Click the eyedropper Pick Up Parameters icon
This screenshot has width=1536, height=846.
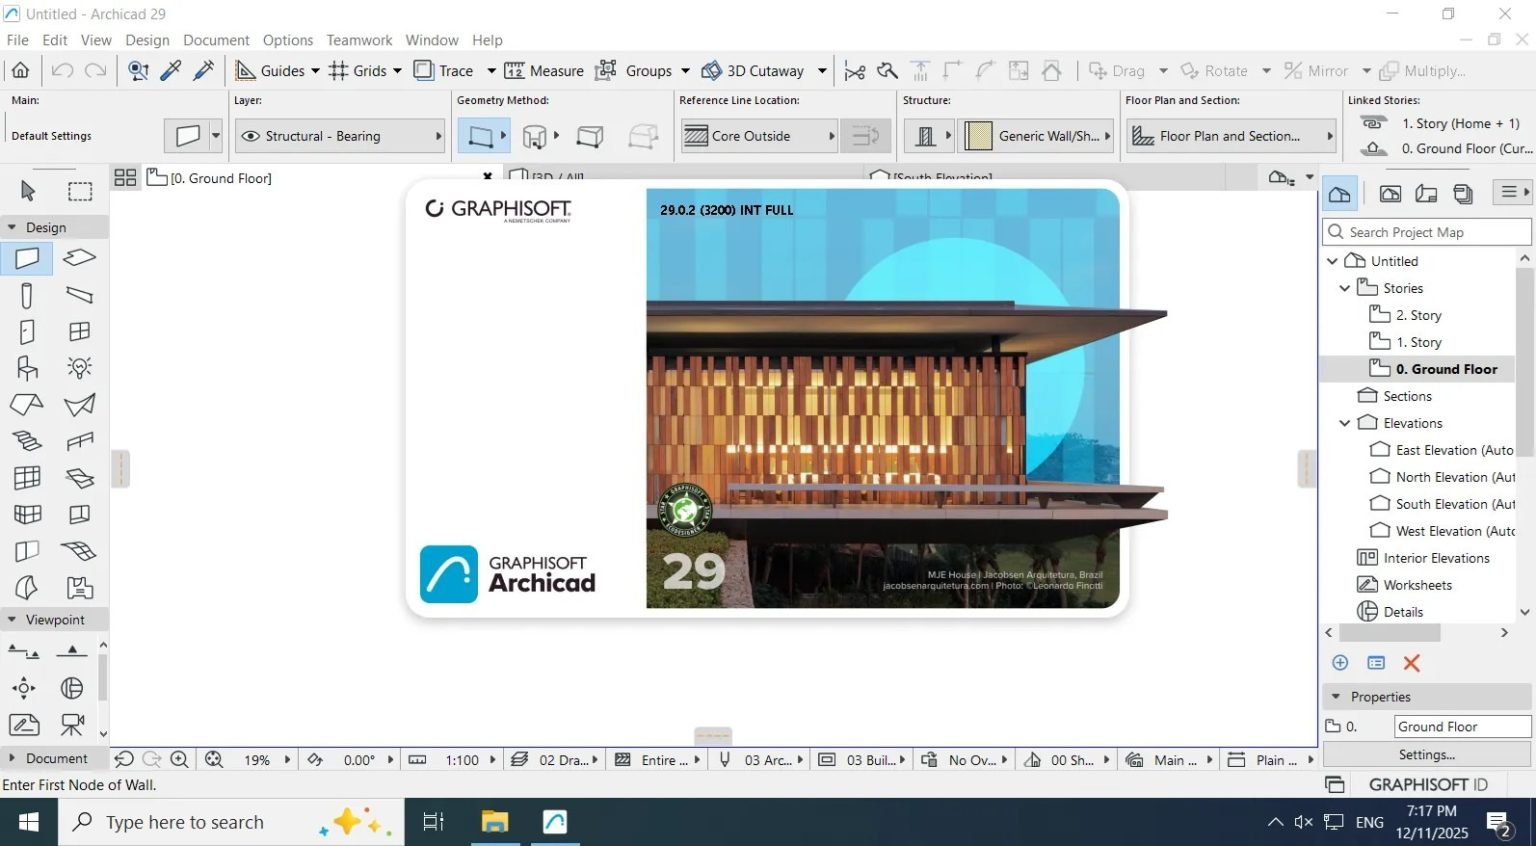point(171,71)
